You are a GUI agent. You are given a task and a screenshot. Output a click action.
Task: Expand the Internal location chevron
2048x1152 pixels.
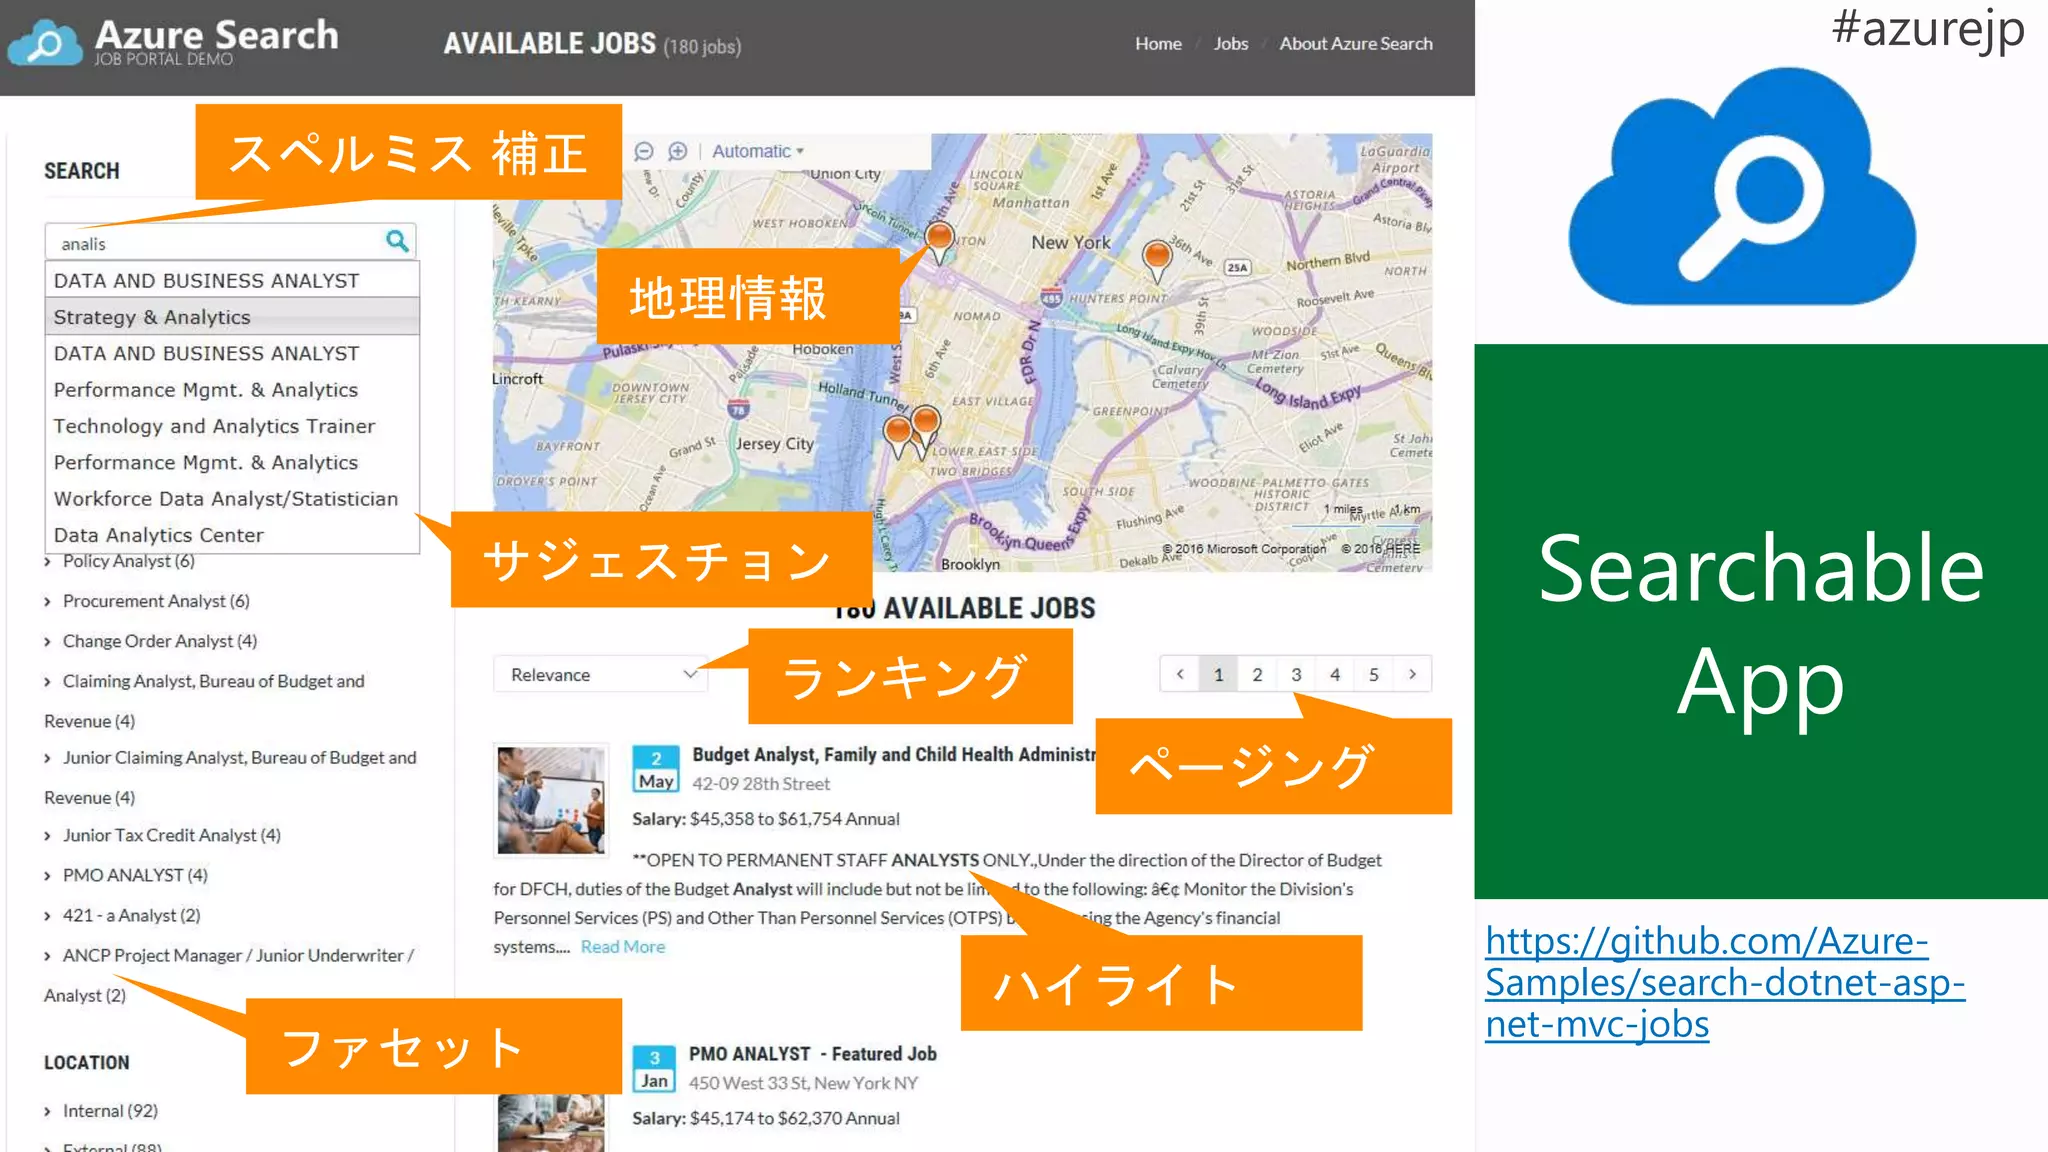click(47, 1112)
